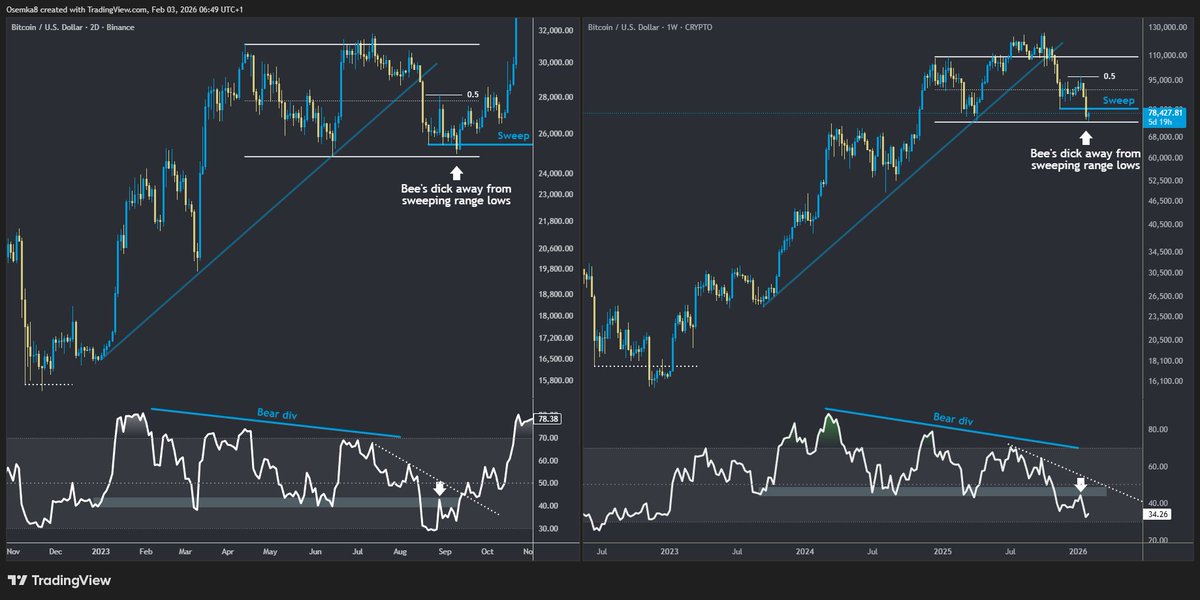The width and height of the screenshot is (1200, 600).
Task: Click the 2026 label on the weekly time axis
Action: click(x=1078, y=551)
